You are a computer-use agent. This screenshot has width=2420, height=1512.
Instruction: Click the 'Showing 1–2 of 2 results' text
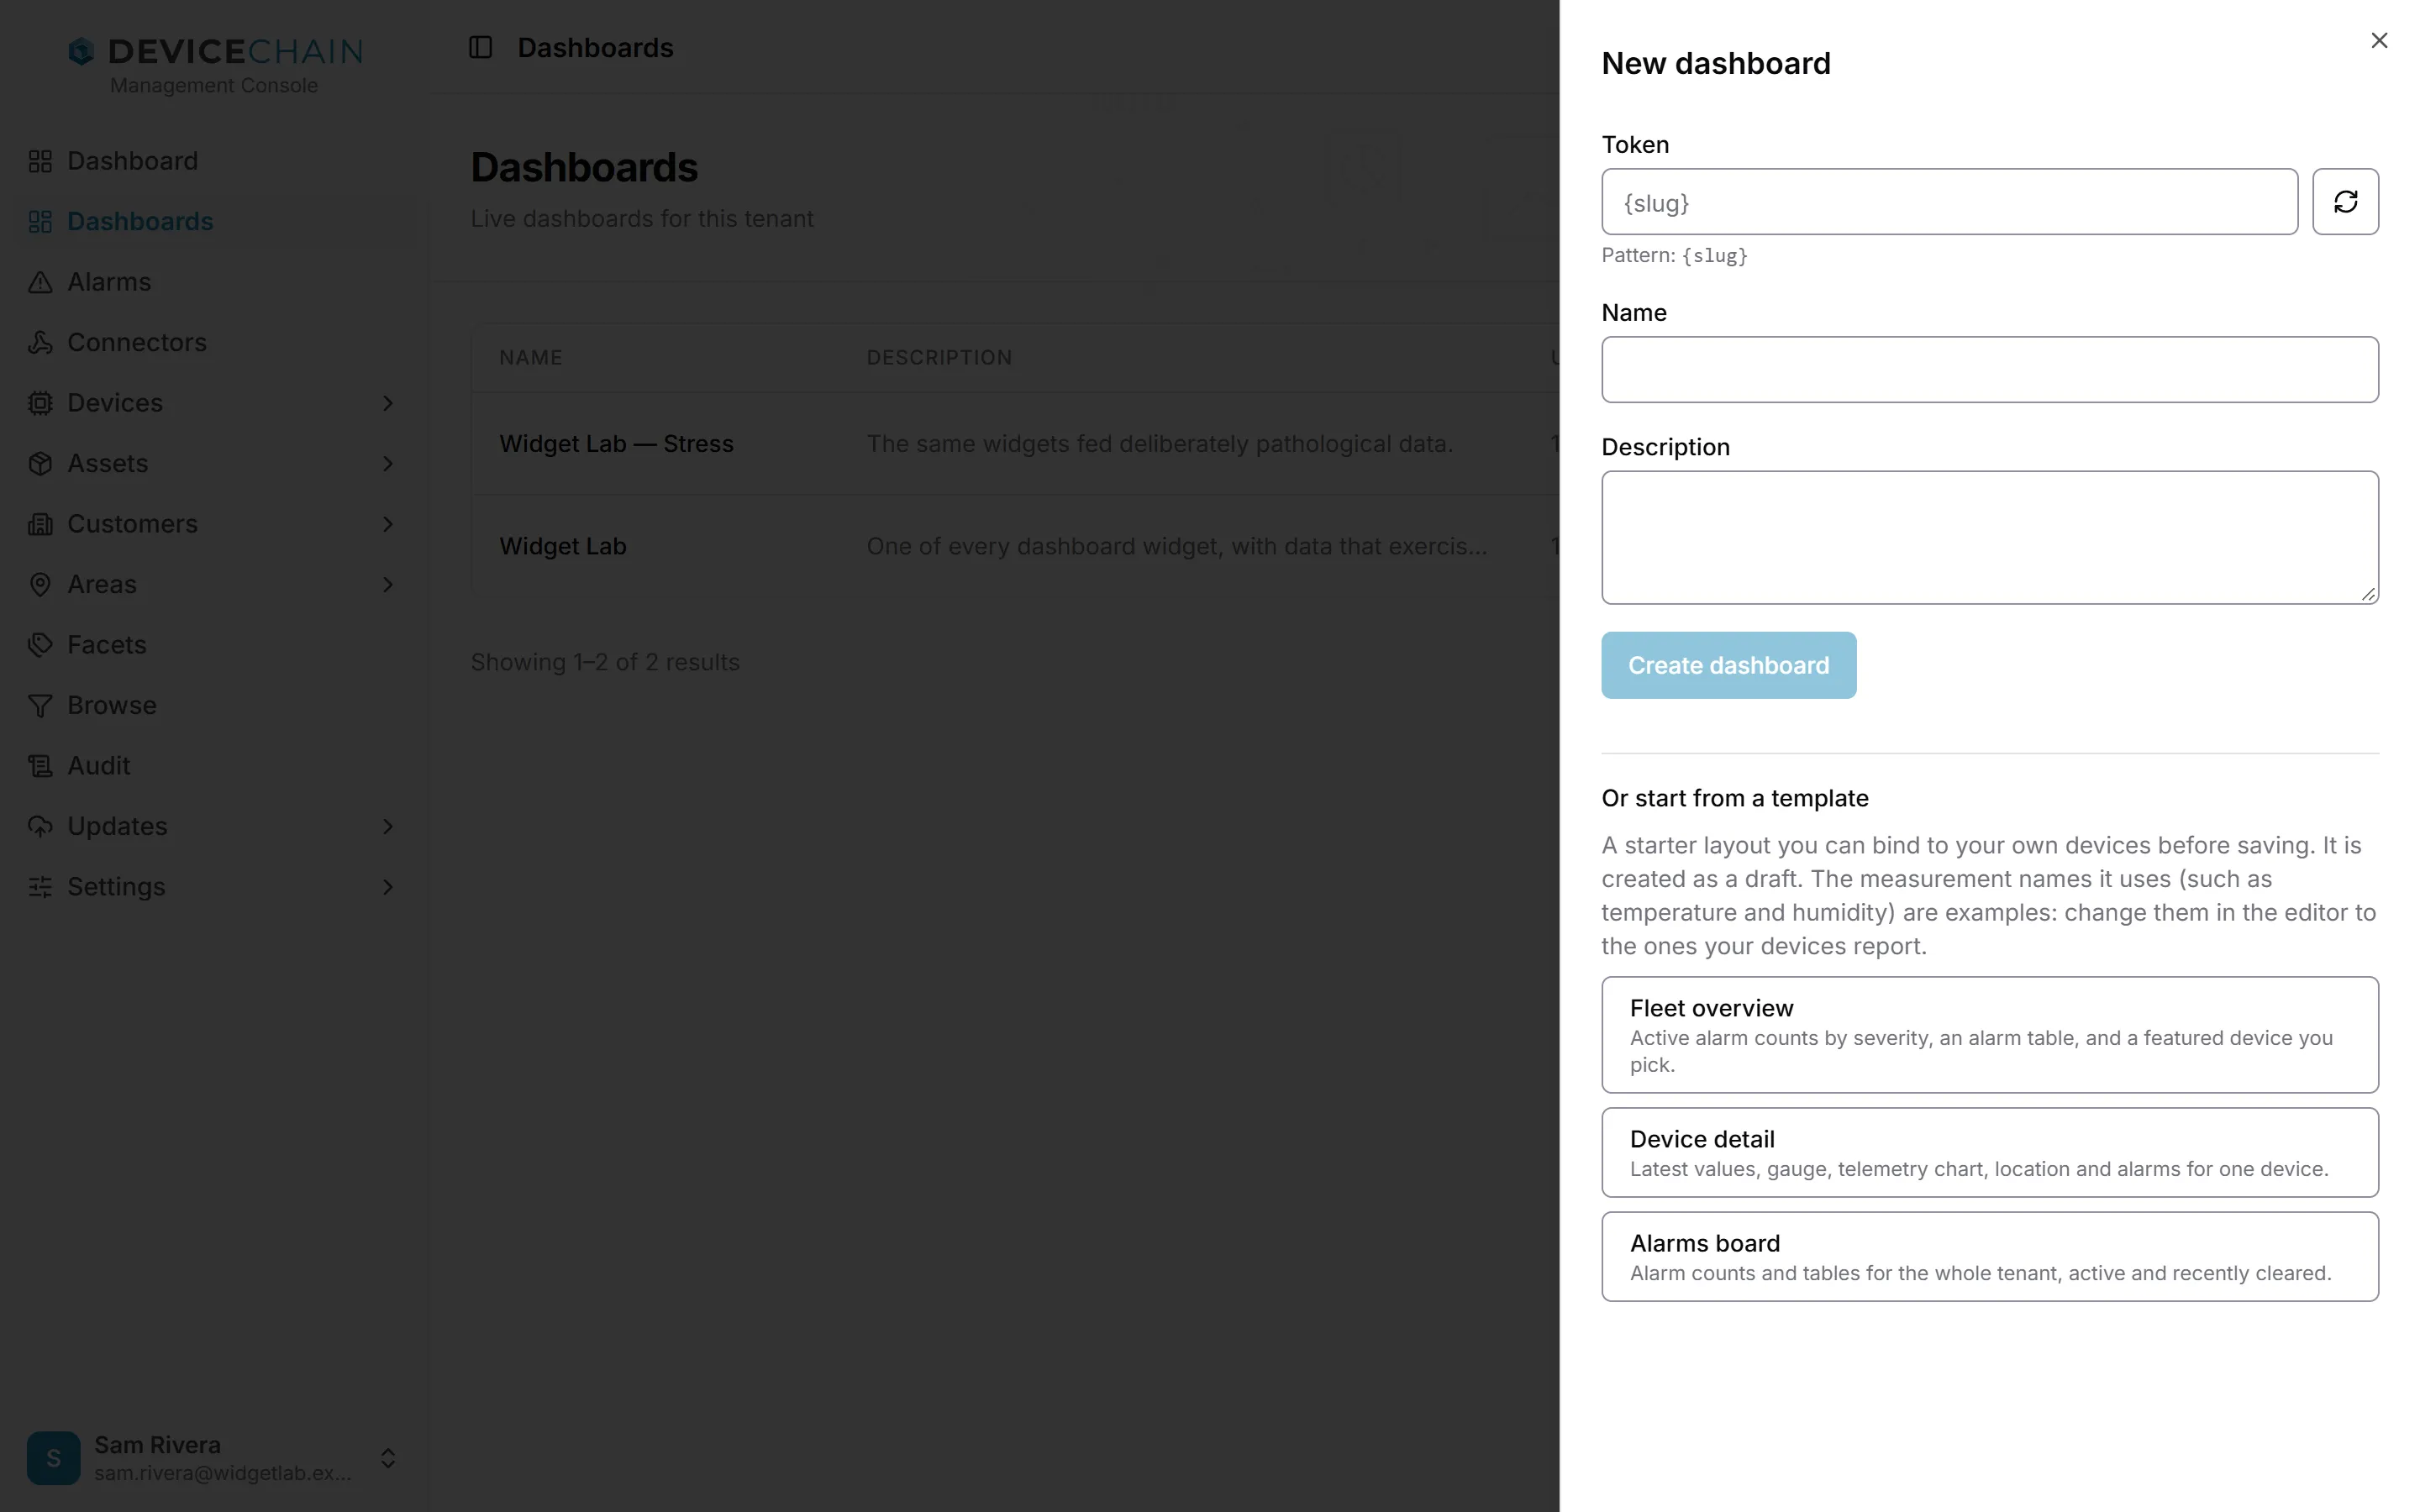[605, 662]
